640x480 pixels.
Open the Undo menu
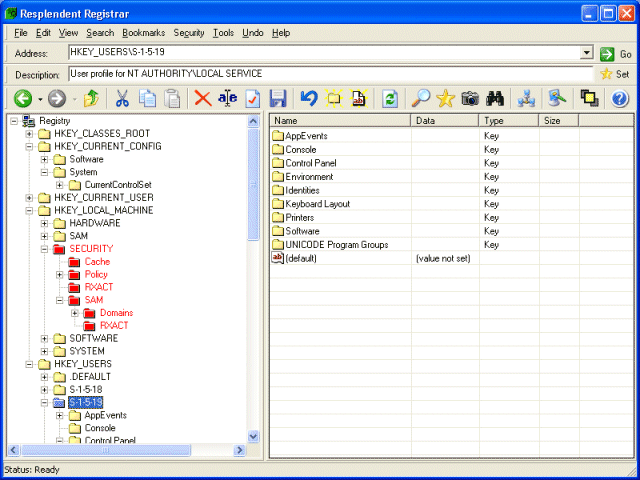(253, 33)
